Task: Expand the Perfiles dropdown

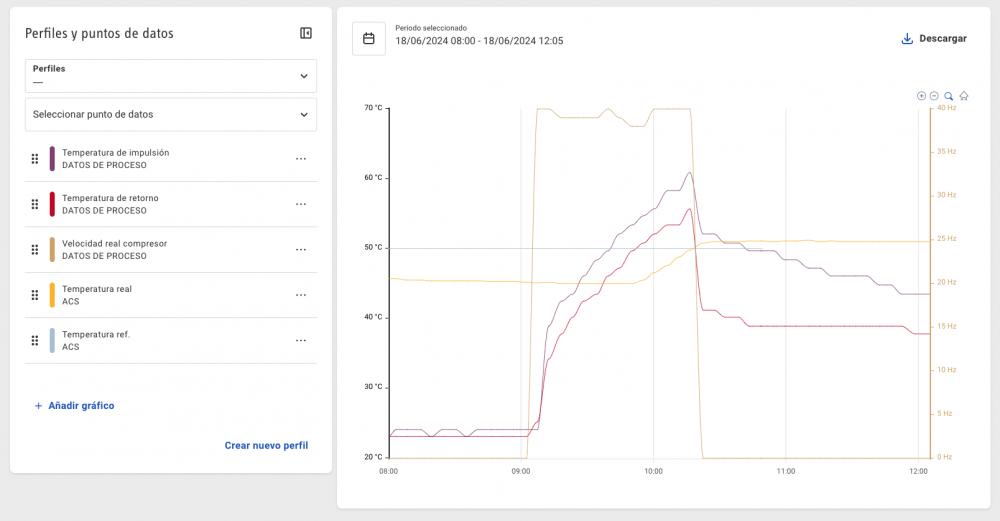Action: 171,76
